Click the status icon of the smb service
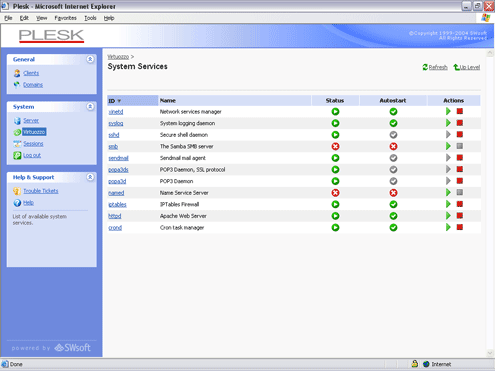Viewport: 495px width, 371px height. tap(335, 146)
